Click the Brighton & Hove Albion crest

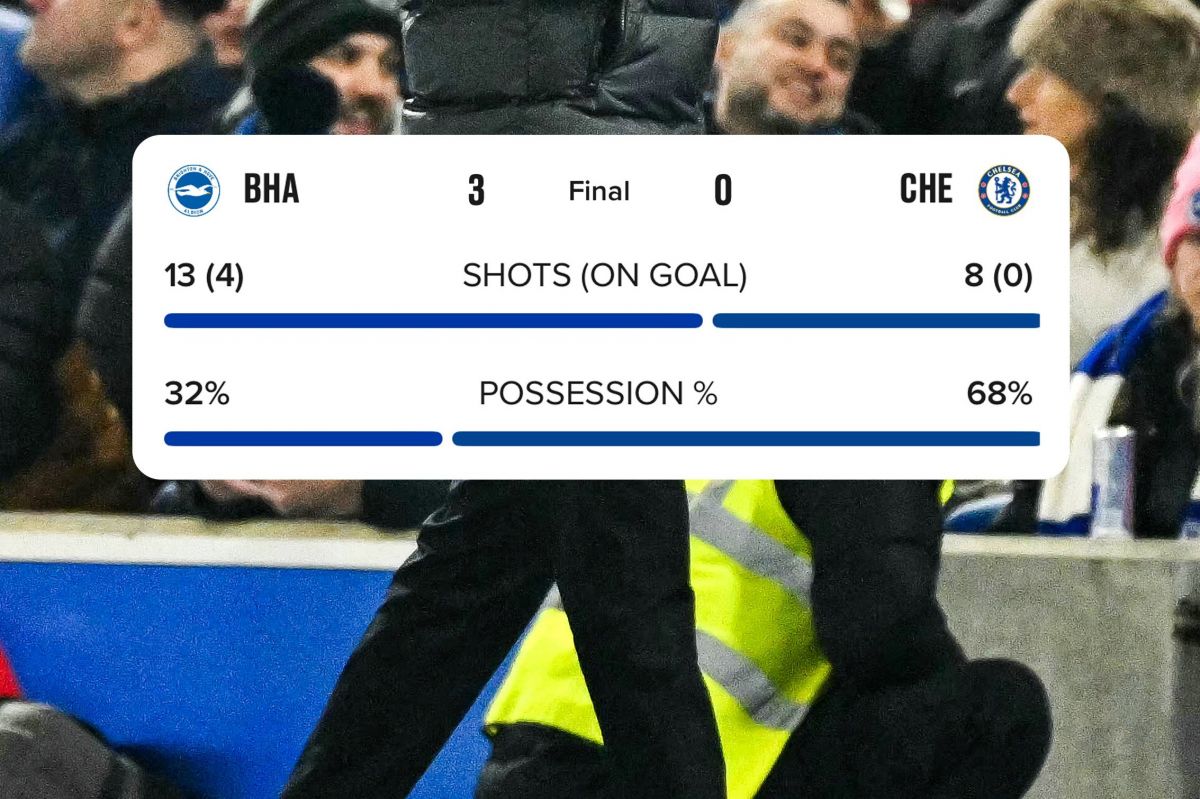tap(193, 190)
